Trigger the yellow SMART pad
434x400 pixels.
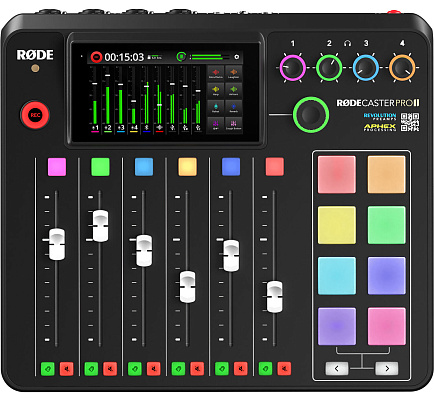point(337,225)
